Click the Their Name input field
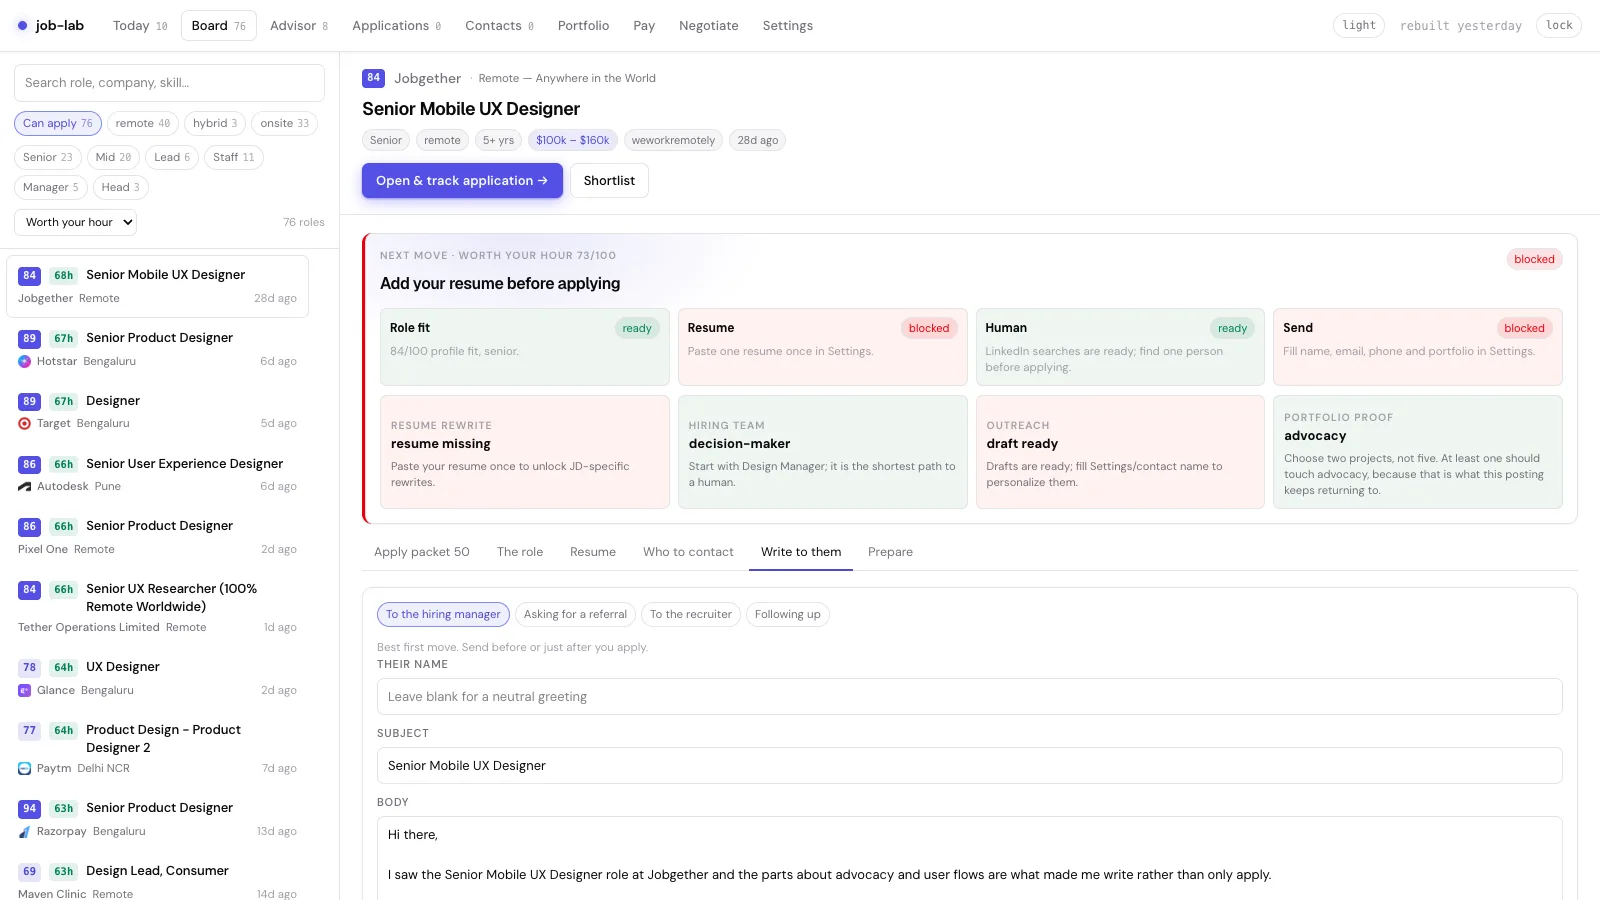The image size is (1600, 900). (x=969, y=697)
